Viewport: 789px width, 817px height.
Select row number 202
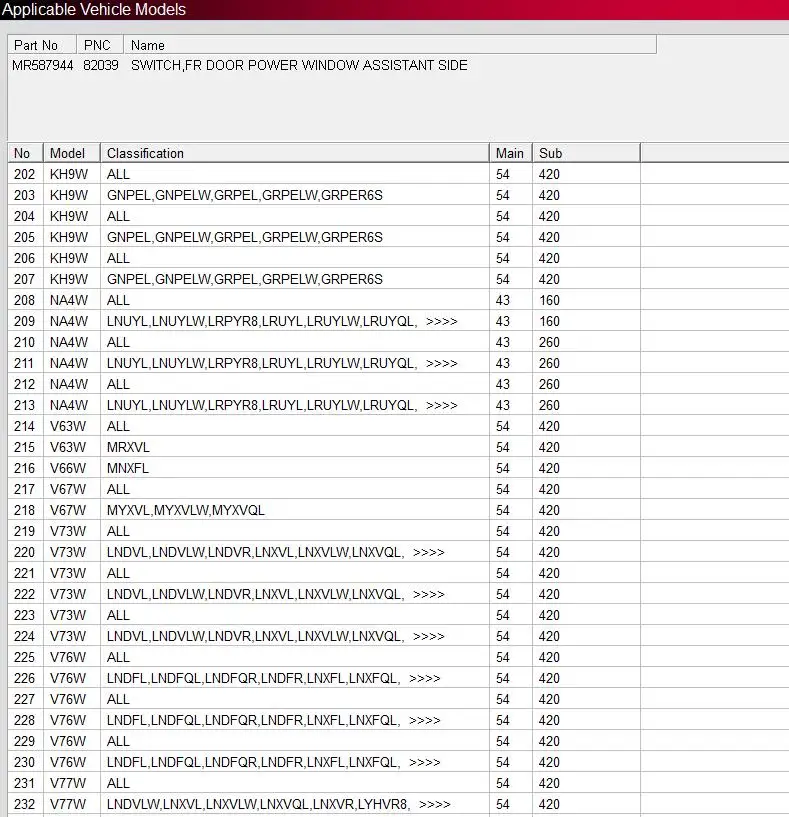coord(24,174)
